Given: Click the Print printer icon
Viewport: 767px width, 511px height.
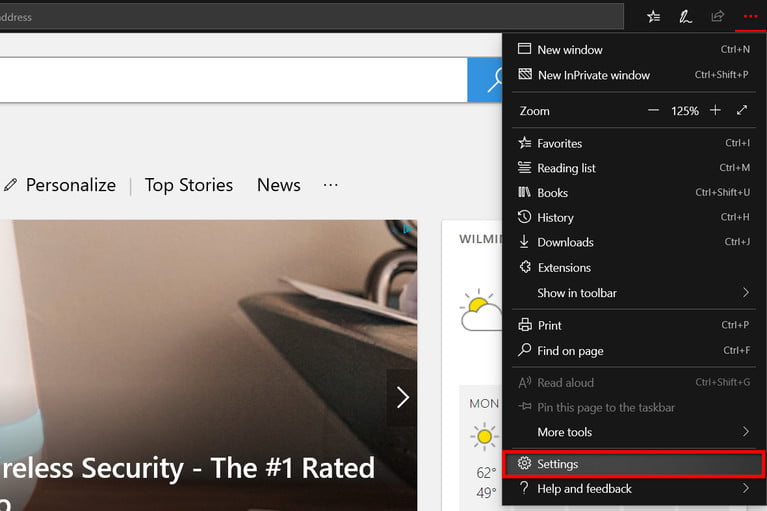Looking at the screenshot, I should click(525, 325).
